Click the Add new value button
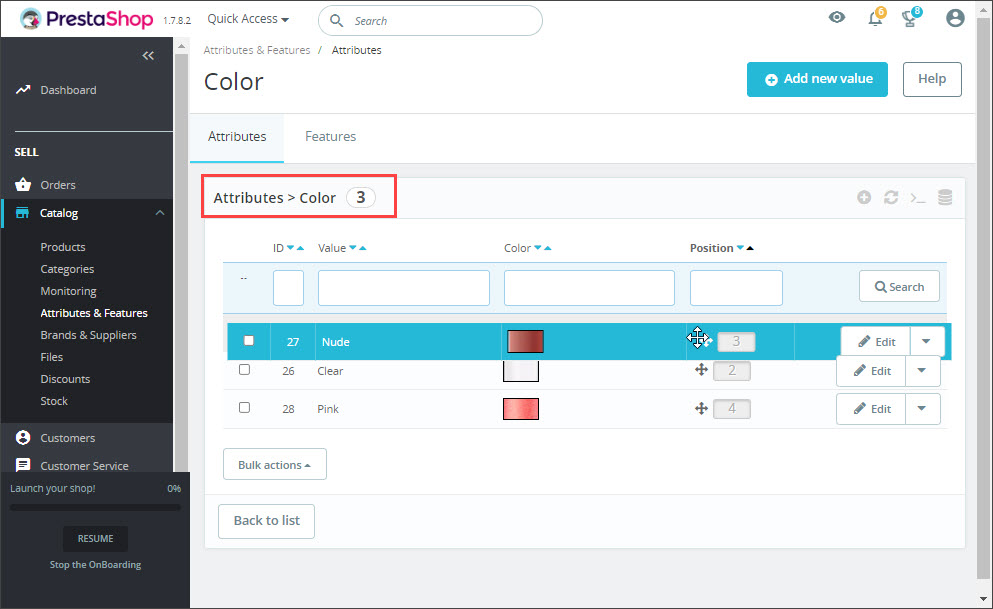This screenshot has width=993, height=609. (817, 79)
